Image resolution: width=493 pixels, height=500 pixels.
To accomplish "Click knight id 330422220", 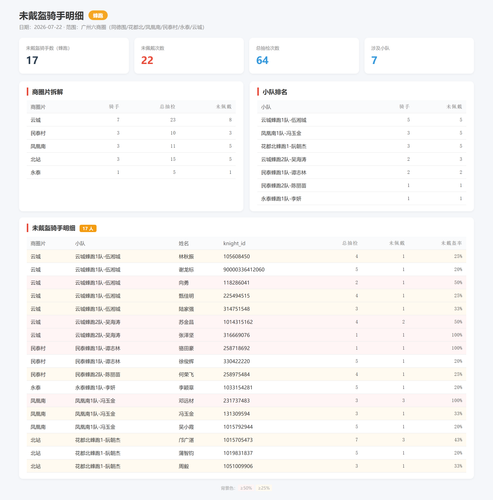I will tap(237, 361).
